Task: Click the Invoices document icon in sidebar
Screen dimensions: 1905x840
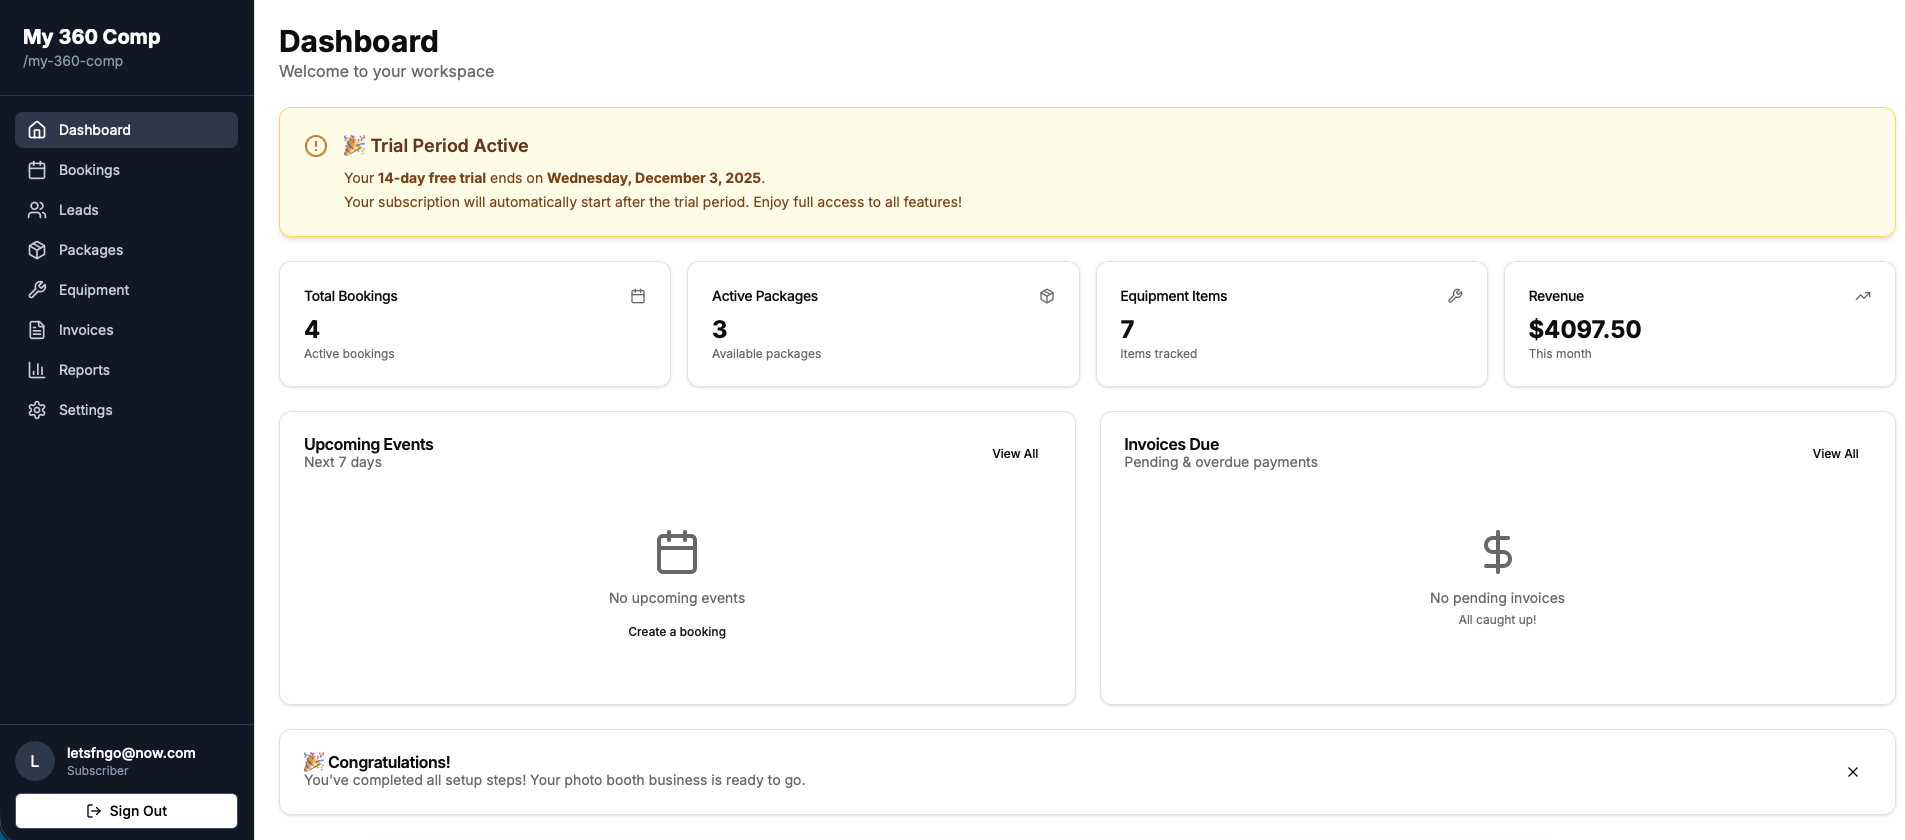Action: click(x=37, y=330)
